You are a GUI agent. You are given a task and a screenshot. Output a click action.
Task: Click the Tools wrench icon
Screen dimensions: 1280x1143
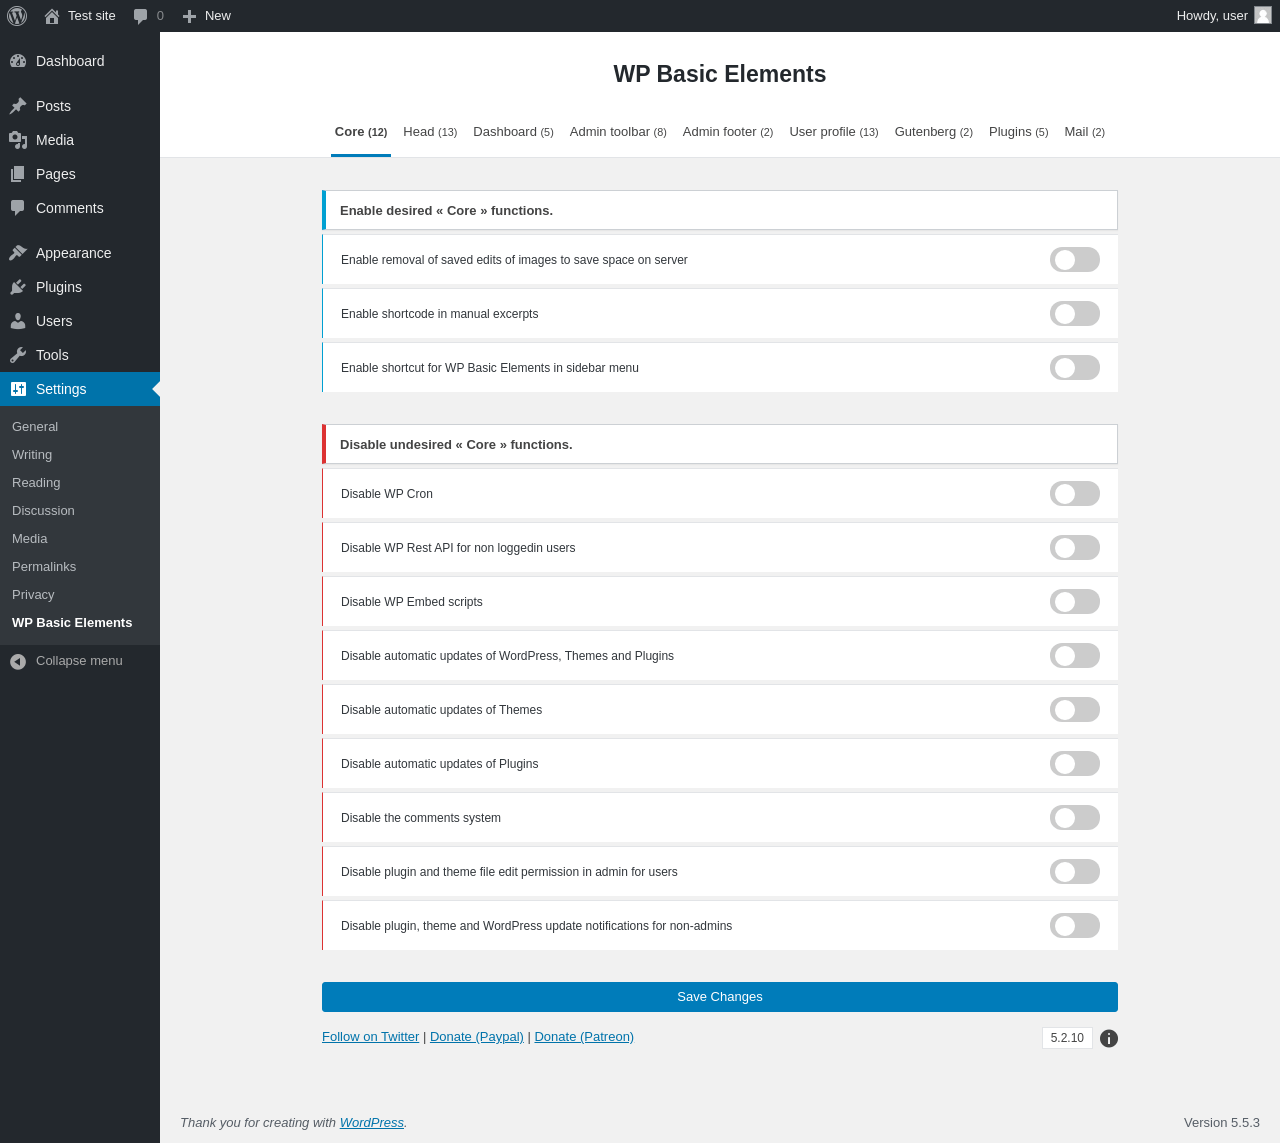18,355
